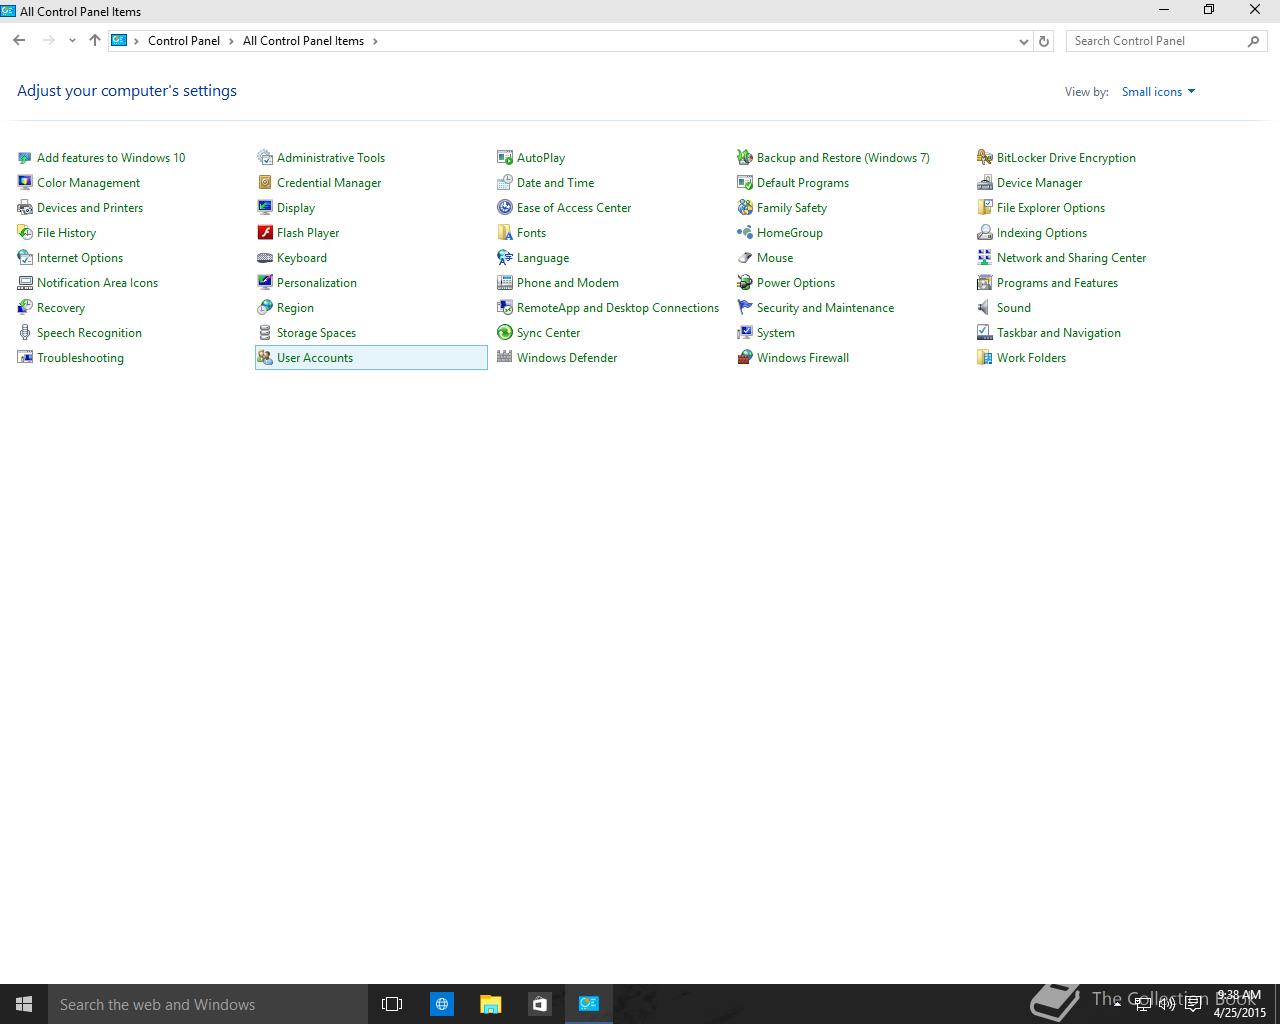Click the BitLocker Drive Encryption icon
1280x1024 pixels.
[985, 157]
